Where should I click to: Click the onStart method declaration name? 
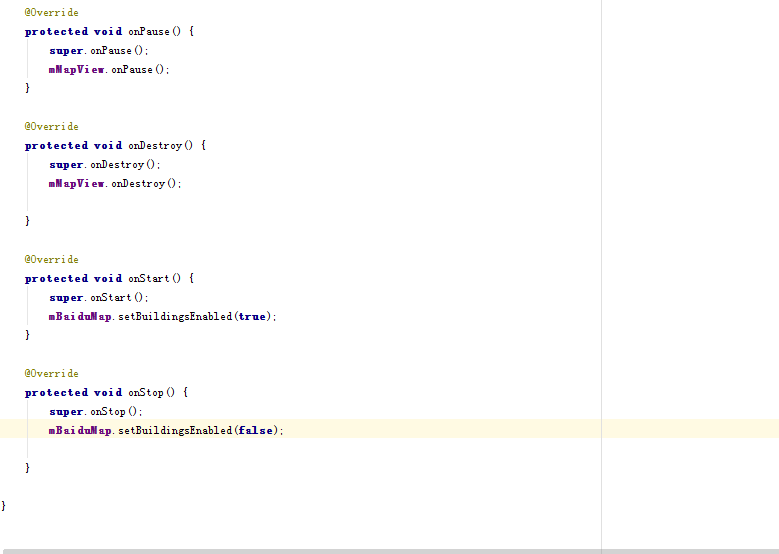[149, 279]
